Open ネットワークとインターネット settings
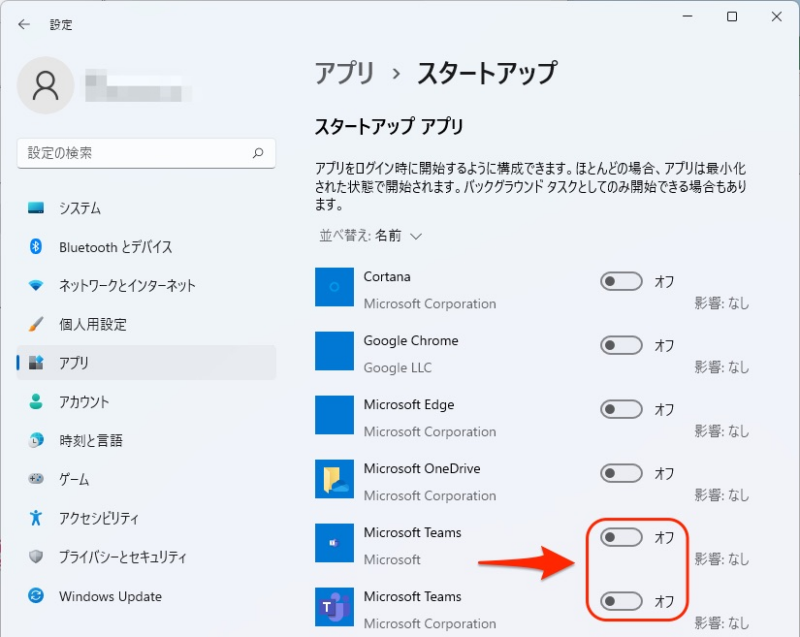 click(x=146, y=285)
